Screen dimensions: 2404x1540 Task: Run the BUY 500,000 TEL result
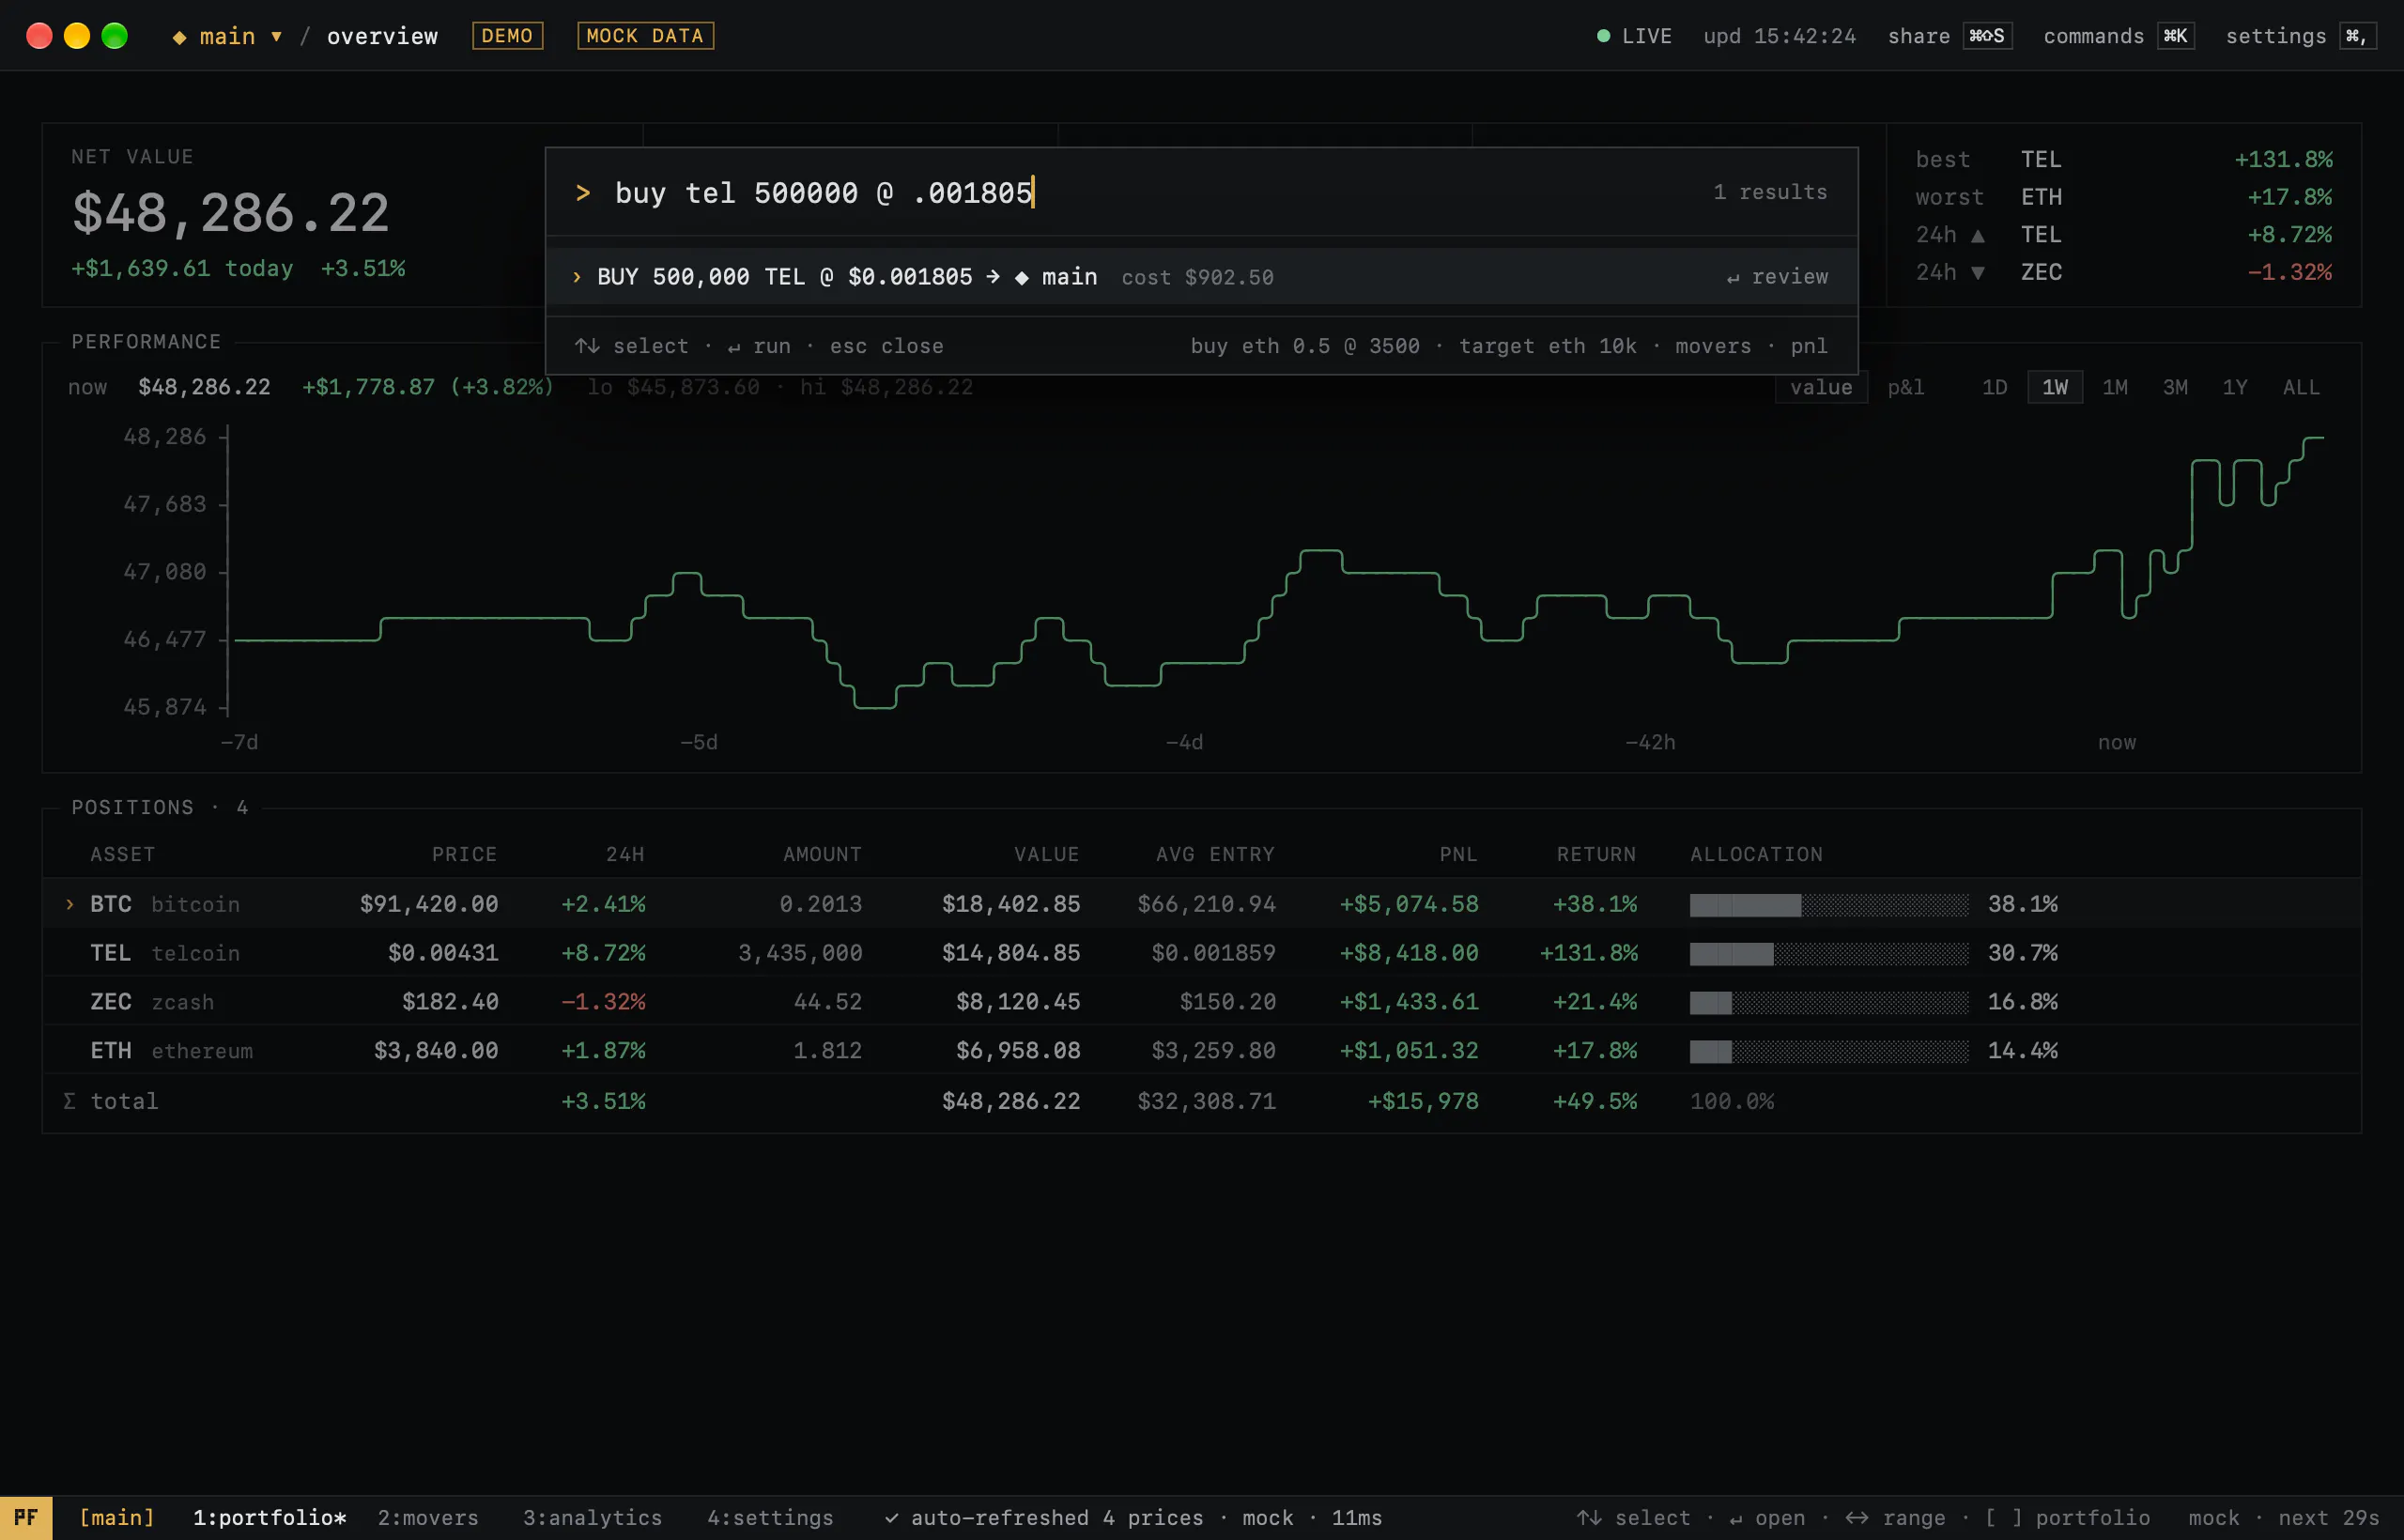pyautogui.click(x=1200, y=277)
